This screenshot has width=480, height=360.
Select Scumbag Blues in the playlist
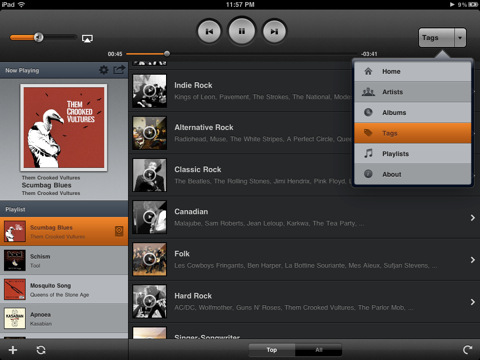(64, 231)
